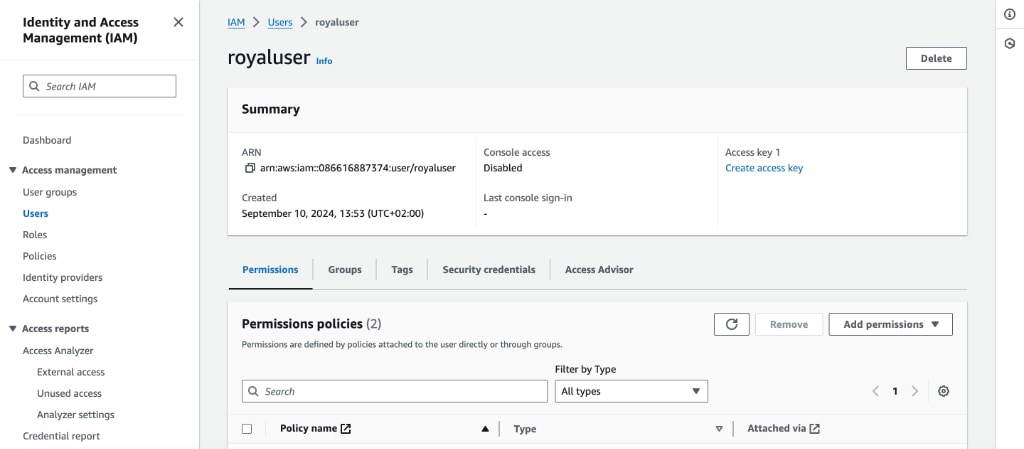
Task: Open Identity providers in the sidebar
Action: 63,277
